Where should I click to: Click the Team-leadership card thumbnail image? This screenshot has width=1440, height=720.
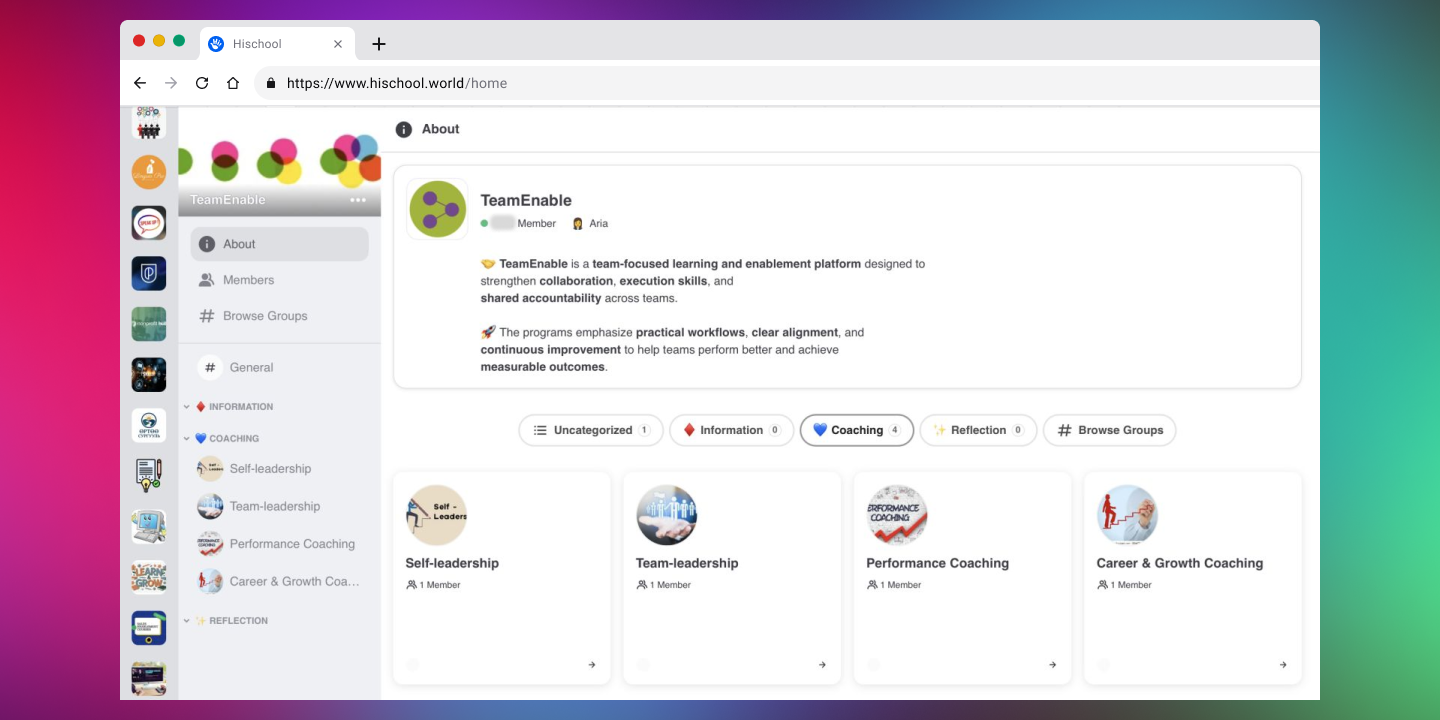tap(667, 515)
